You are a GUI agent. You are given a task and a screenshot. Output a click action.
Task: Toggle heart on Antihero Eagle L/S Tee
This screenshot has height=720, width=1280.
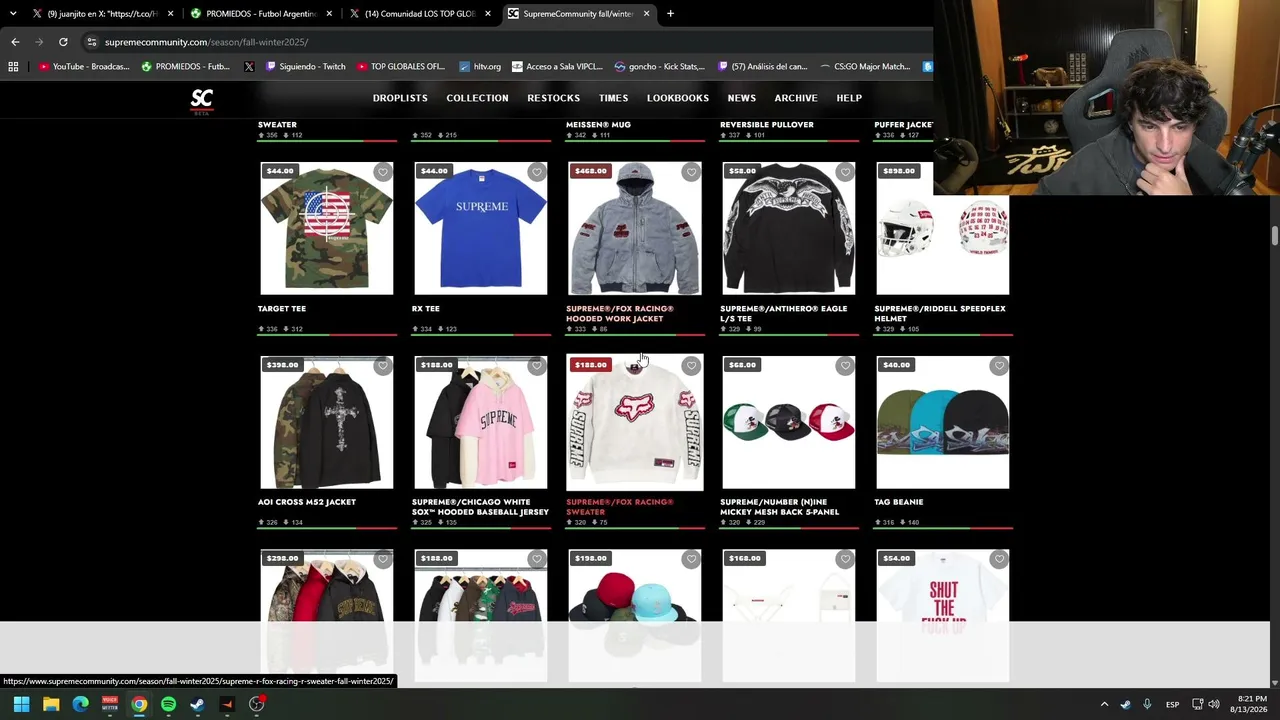tap(845, 172)
